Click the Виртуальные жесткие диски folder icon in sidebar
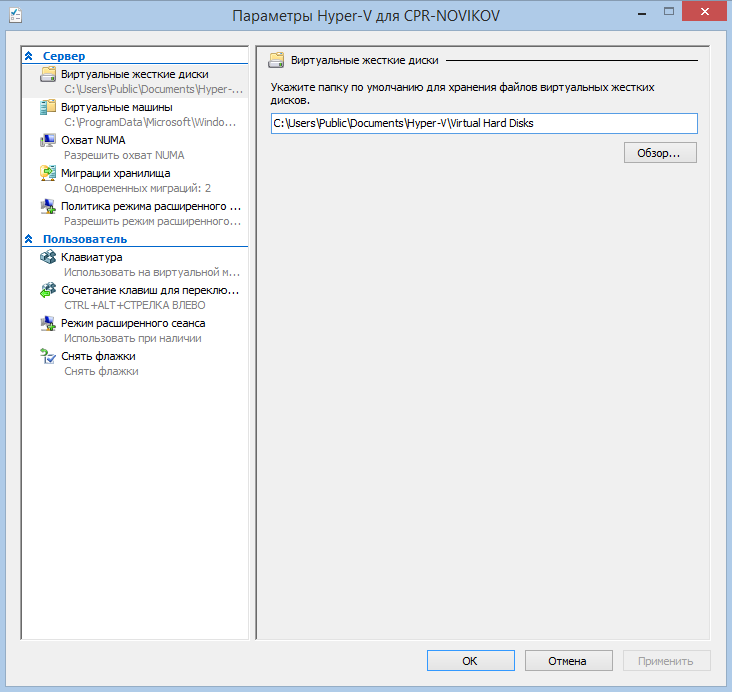This screenshot has height=692, width=732. pyautogui.click(x=48, y=75)
